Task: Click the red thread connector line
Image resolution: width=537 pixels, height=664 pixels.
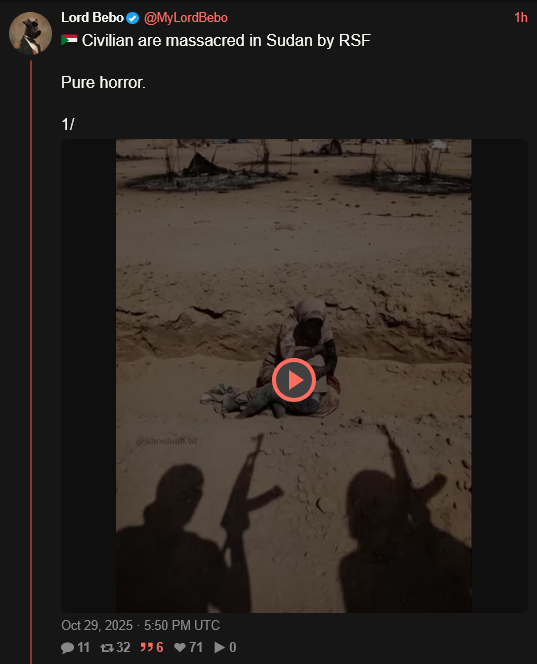Action: (30, 362)
